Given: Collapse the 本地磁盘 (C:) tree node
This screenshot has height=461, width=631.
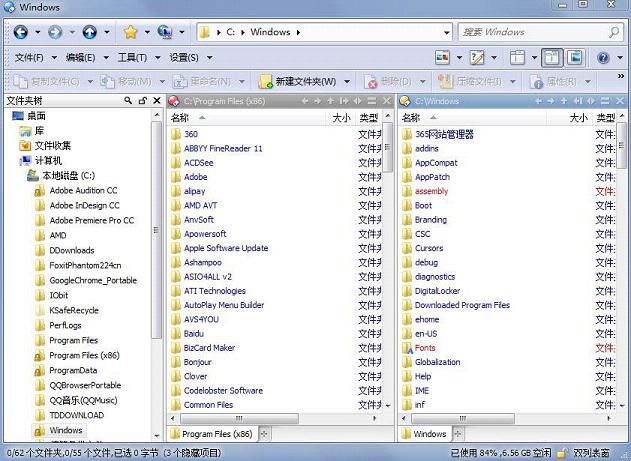Looking at the screenshot, I should coord(21,175).
